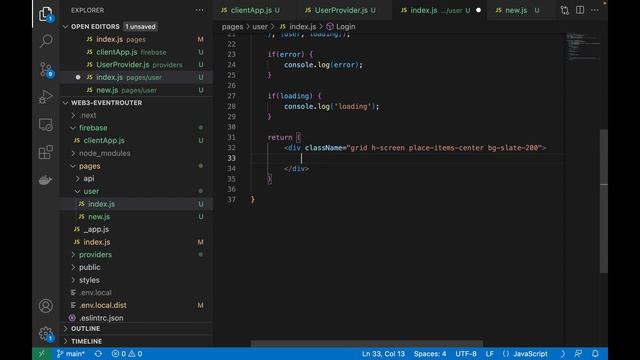Viewport: 640px width, 360px height.
Task: Expand the styles folder
Action: (x=73, y=280)
